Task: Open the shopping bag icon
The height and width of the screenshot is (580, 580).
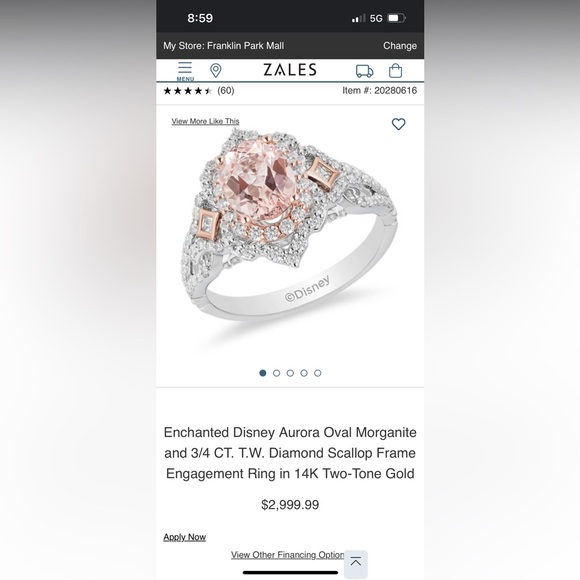Action: [x=395, y=71]
